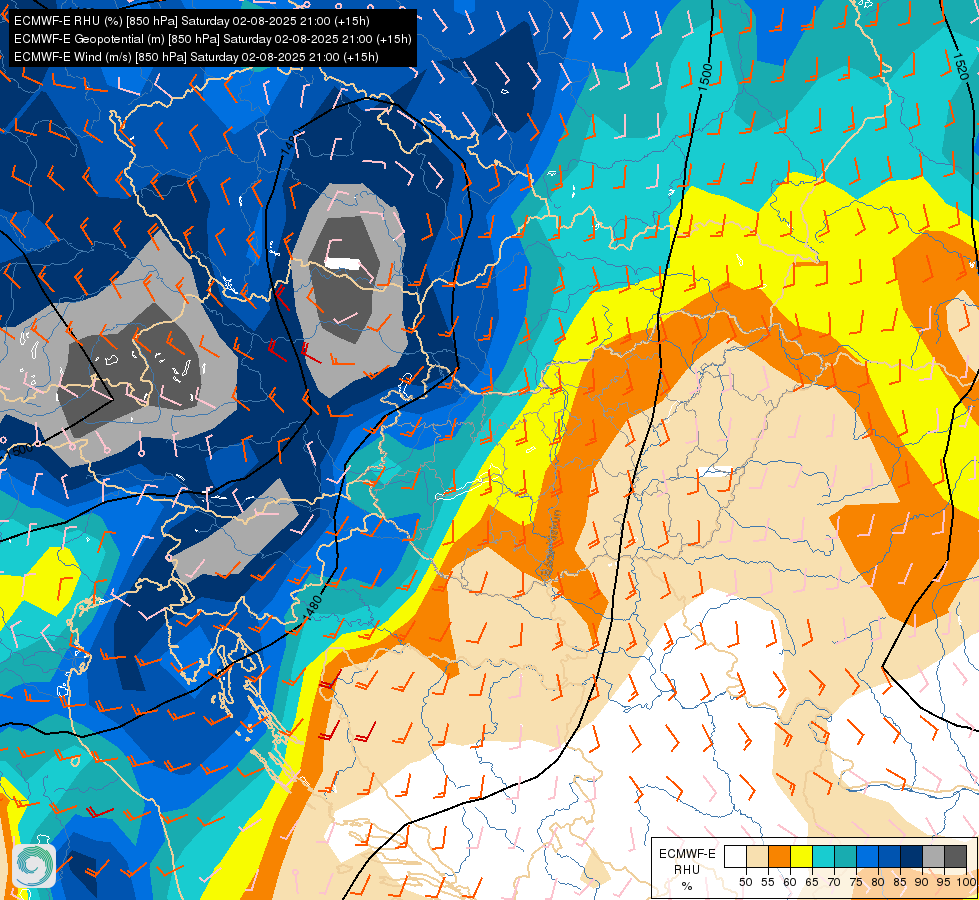979x900 pixels.
Task: Click the swirl logo icon in the map corner
Action: coord(34,866)
